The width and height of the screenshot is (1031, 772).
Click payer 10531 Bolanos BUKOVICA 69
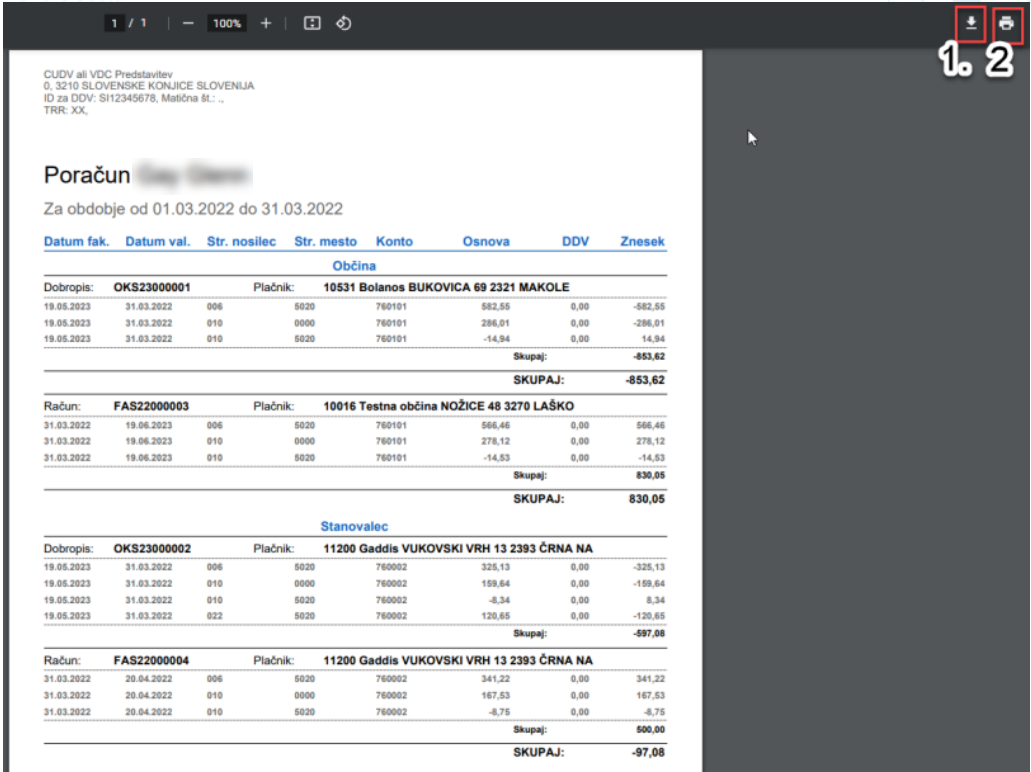point(446,287)
